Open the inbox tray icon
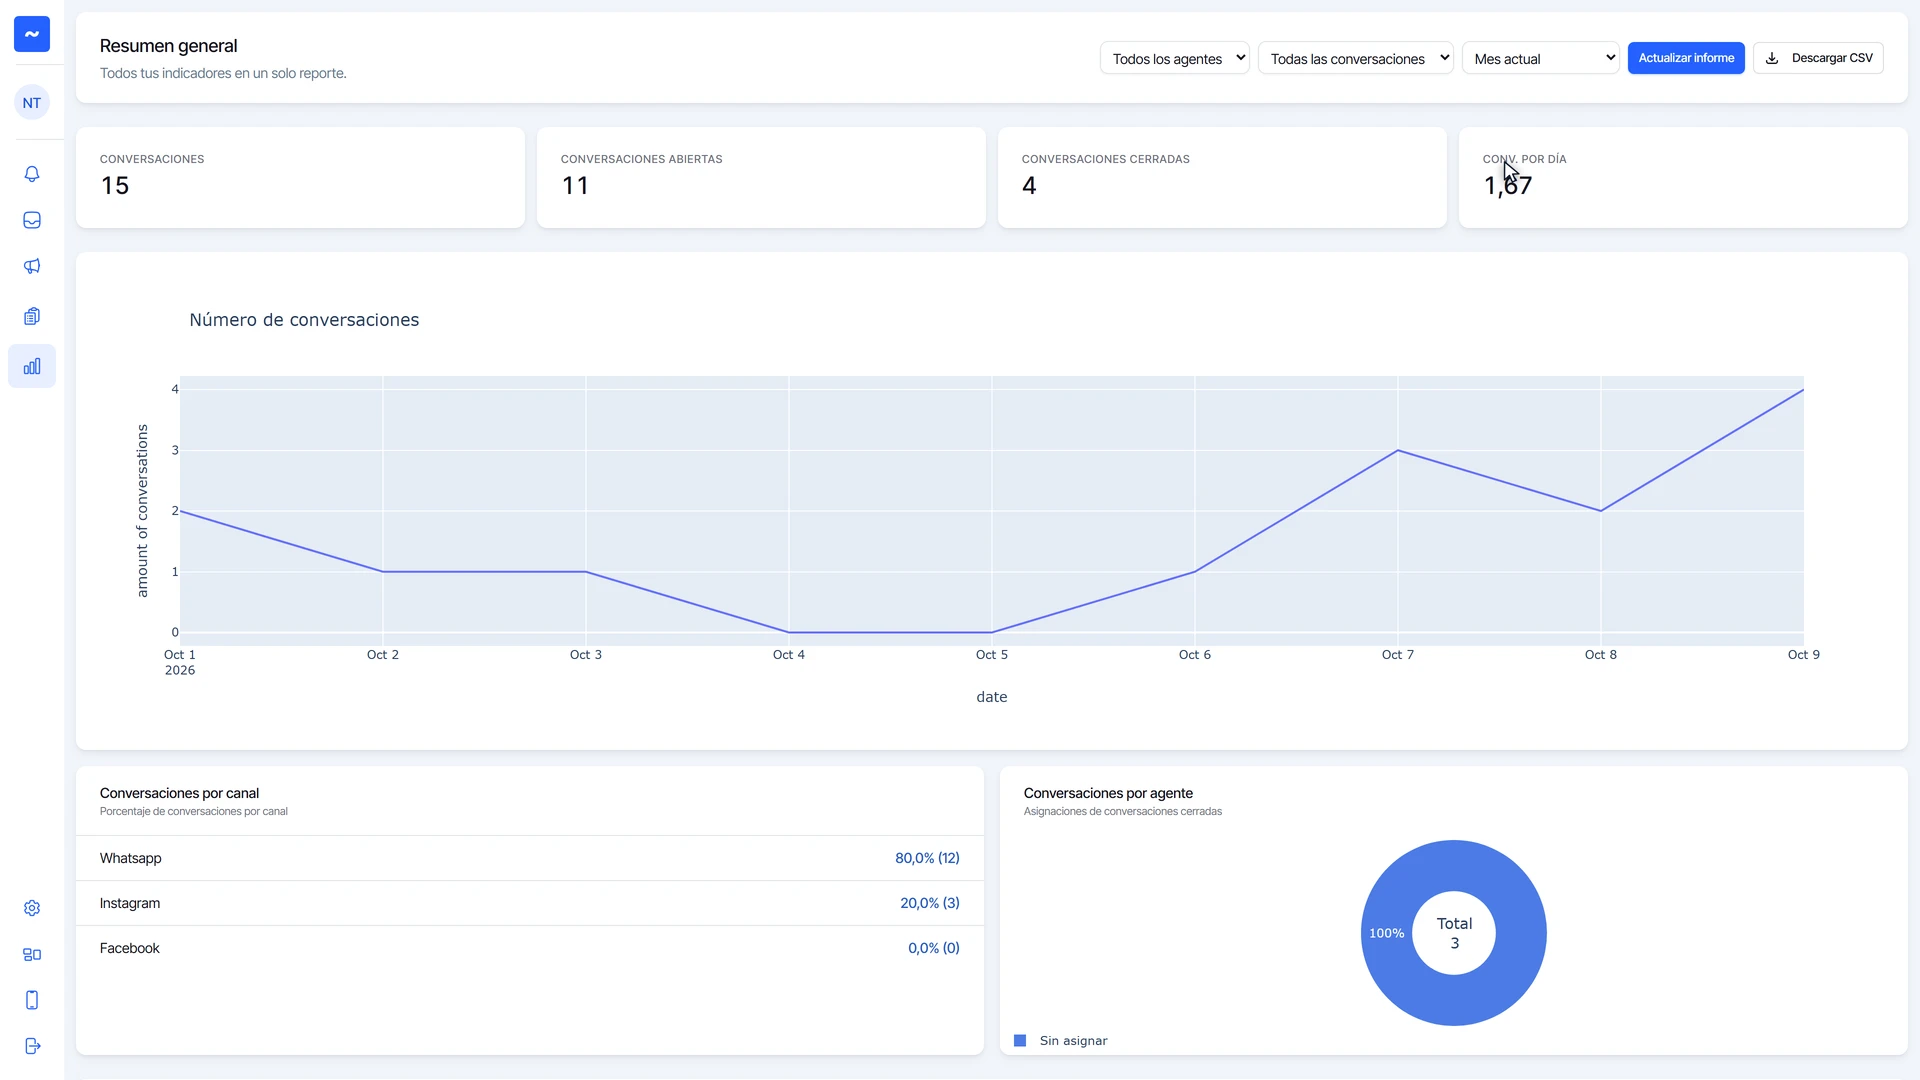 tap(32, 220)
